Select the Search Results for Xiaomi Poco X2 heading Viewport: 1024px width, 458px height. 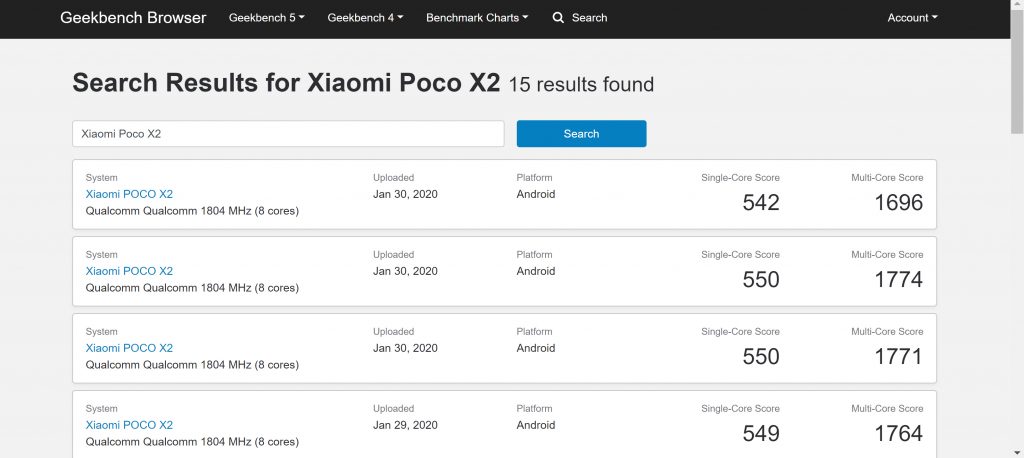click(286, 83)
